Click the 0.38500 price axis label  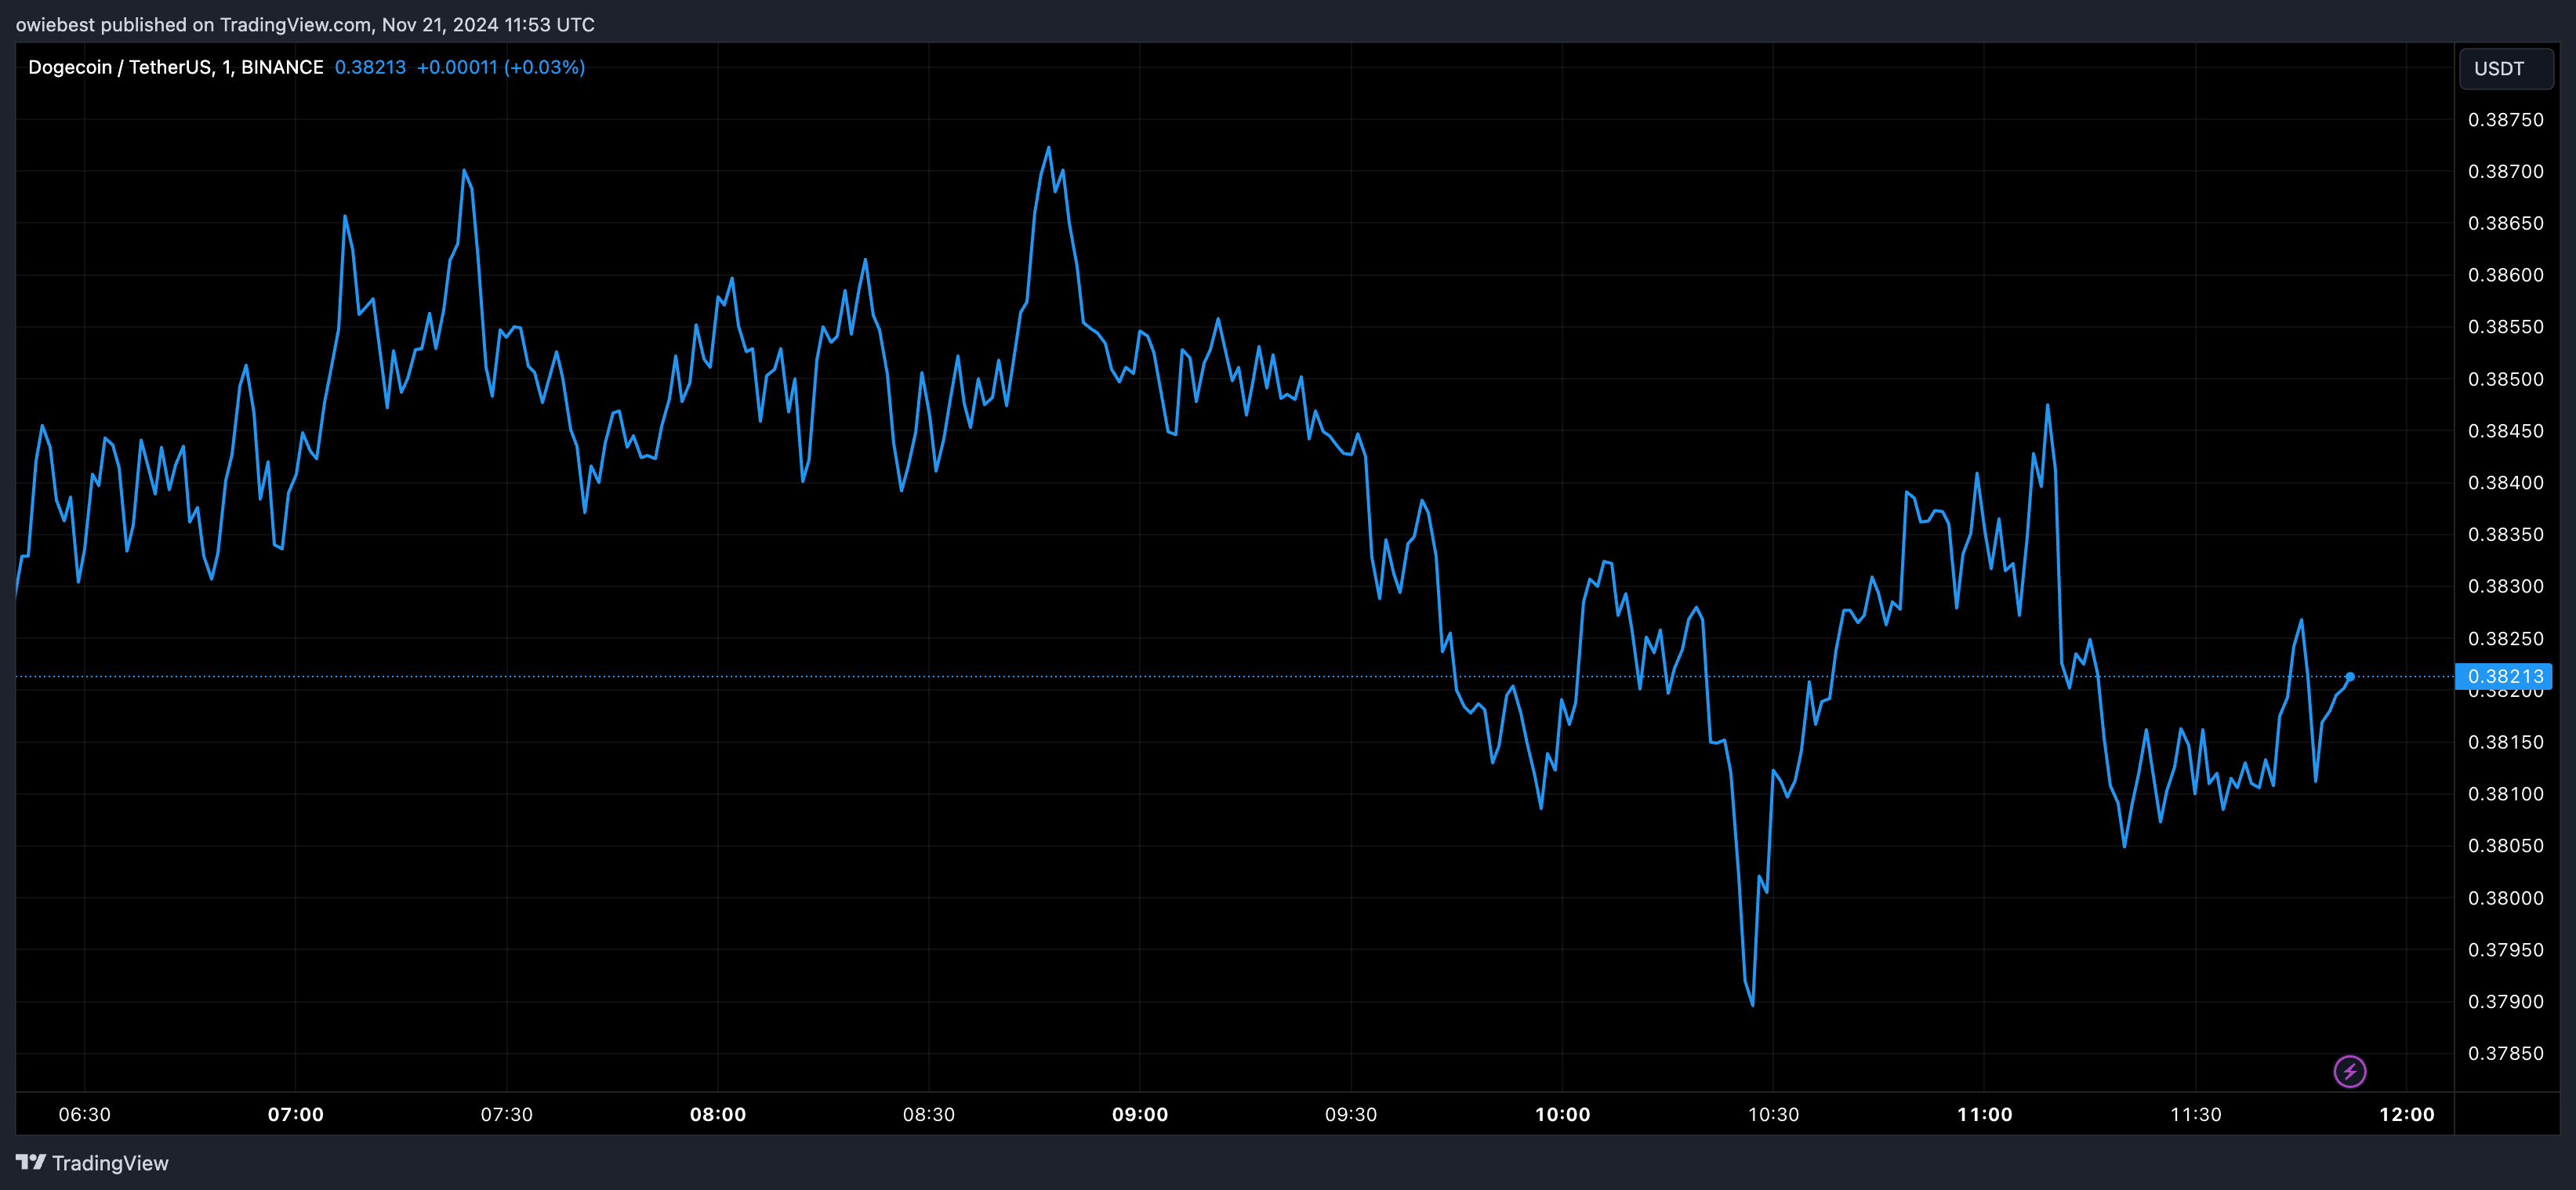click(x=2505, y=379)
